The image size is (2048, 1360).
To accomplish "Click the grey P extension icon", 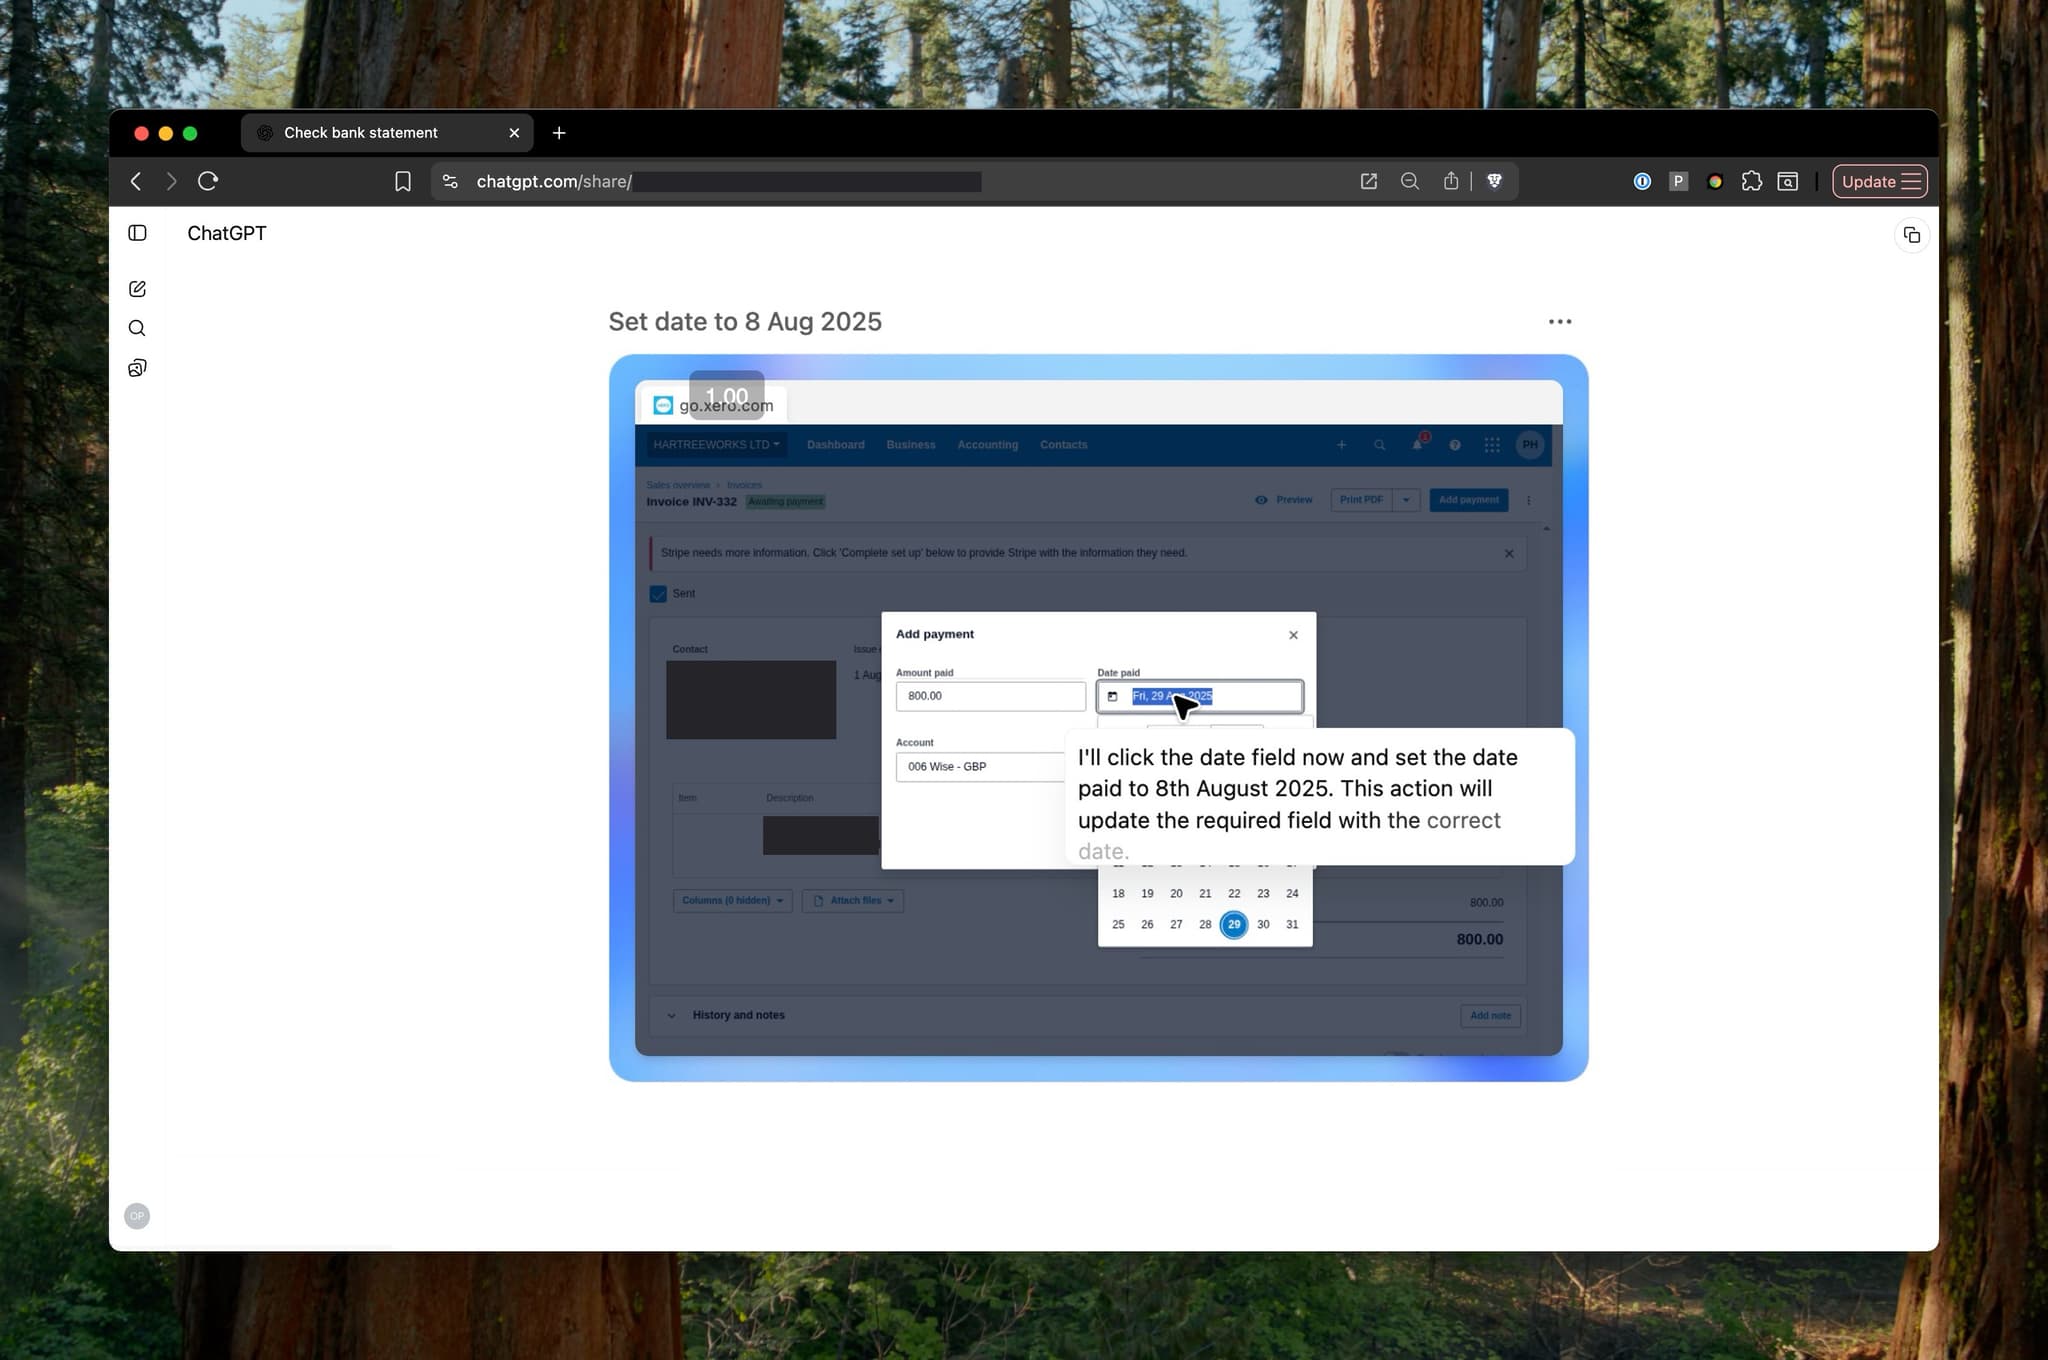I will (x=1679, y=181).
